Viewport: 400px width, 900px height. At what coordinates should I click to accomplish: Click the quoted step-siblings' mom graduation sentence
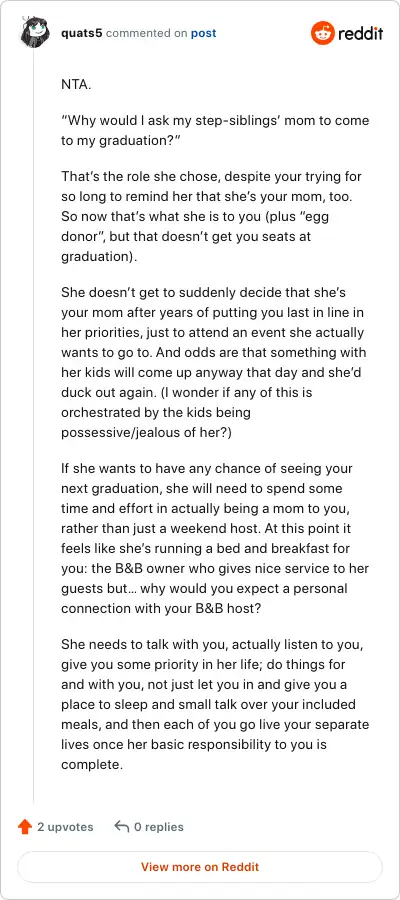tap(215, 131)
